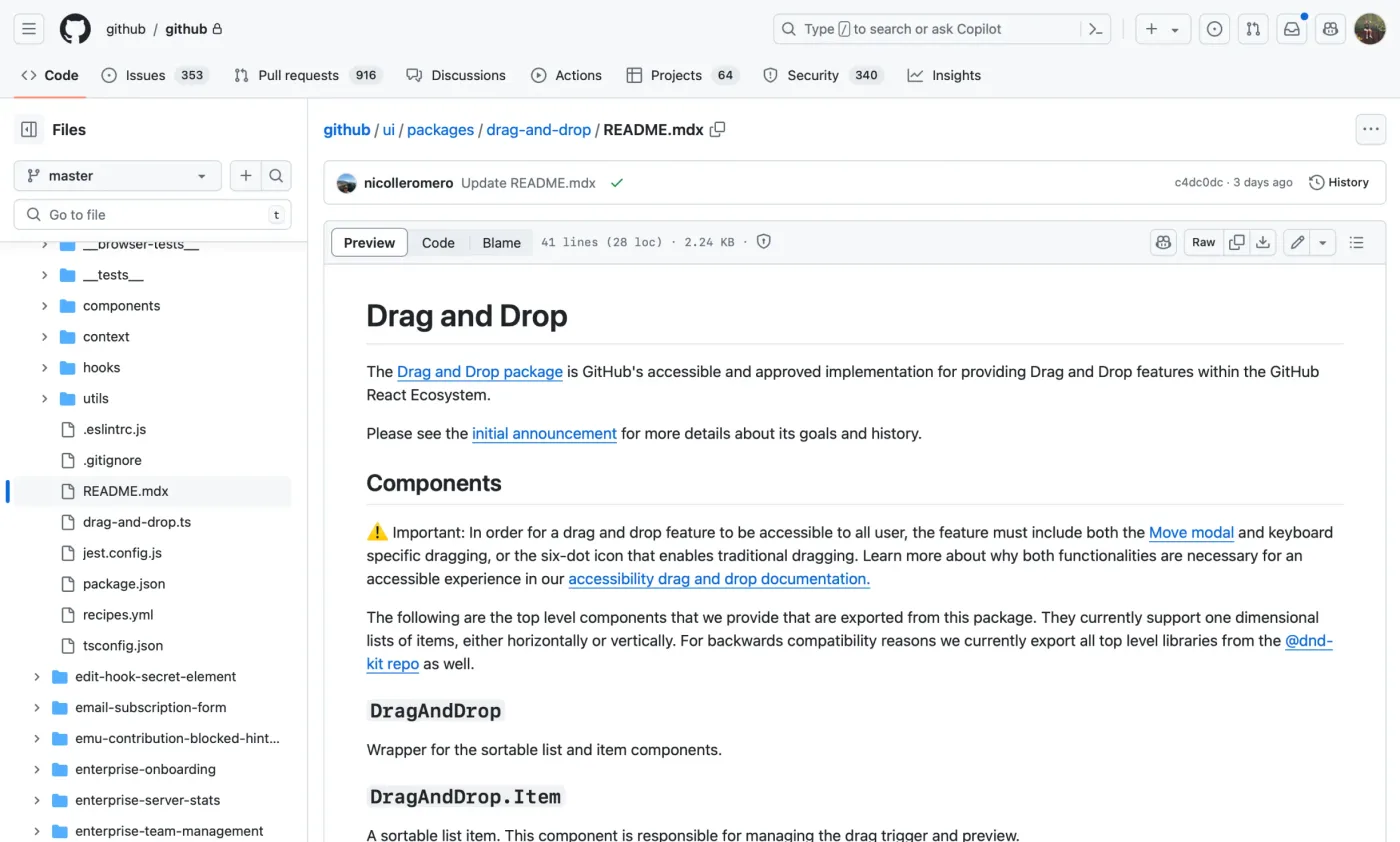The height and width of the screenshot is (842, 1400).
Task: Open more edit options dropdown arrow
Action: (x=1323, y=242)
